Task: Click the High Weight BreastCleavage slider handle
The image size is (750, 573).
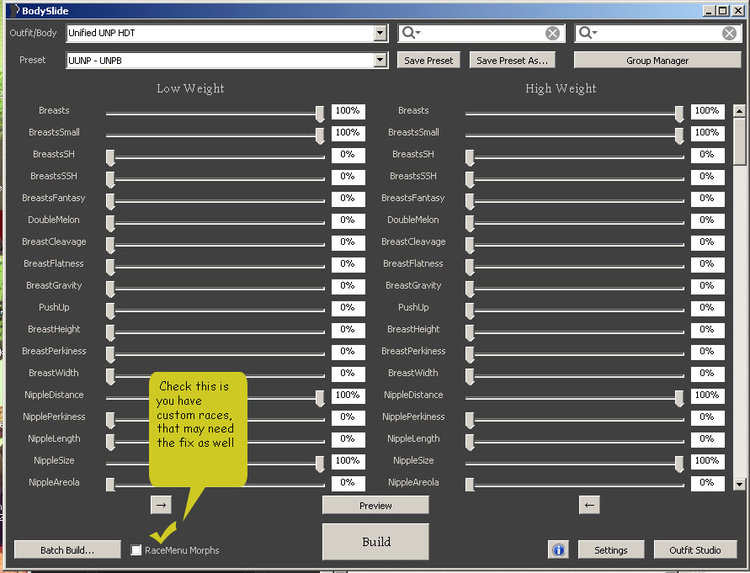Action: click(470, 245)
